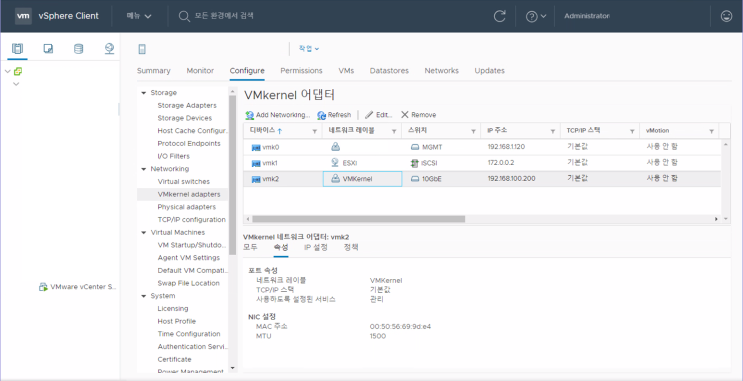The width and height of the screenshot is (743, 381).
Task: Open the help menu icon
Action: tap(532, 16)
